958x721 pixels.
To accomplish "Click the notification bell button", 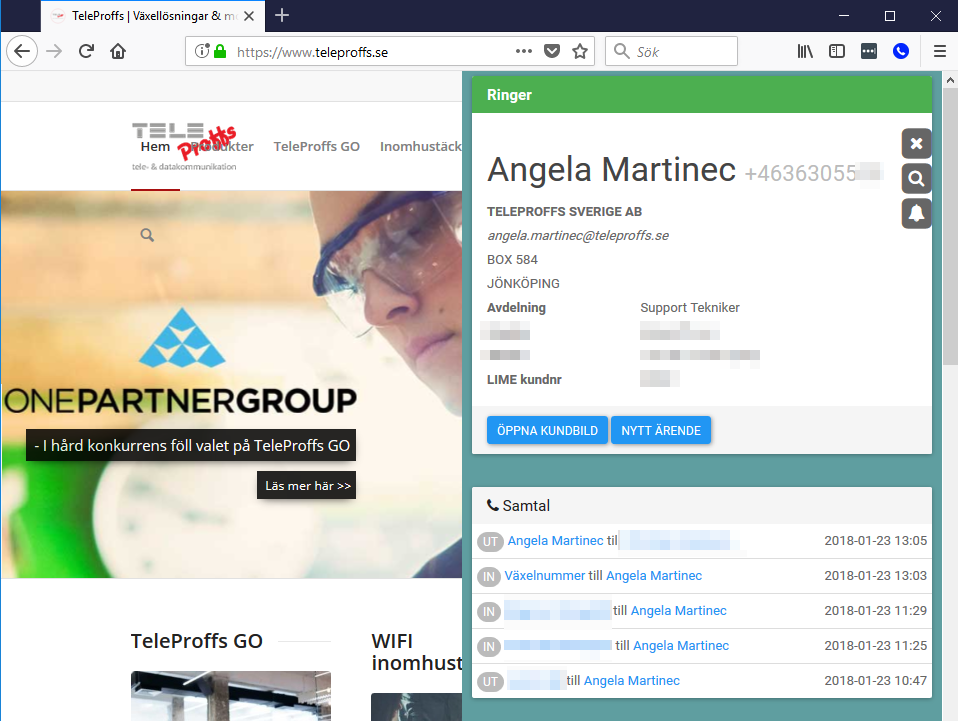I will point(916,213).
